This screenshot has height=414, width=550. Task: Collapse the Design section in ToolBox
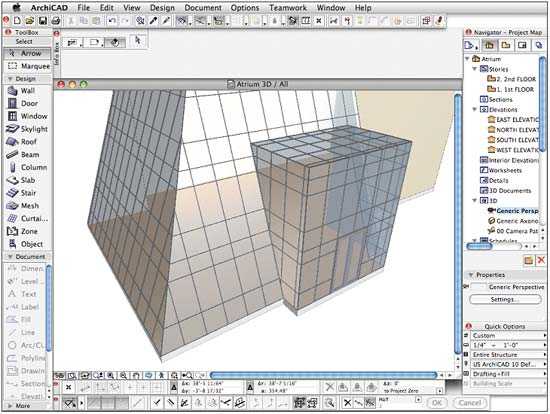coord(10,79)
